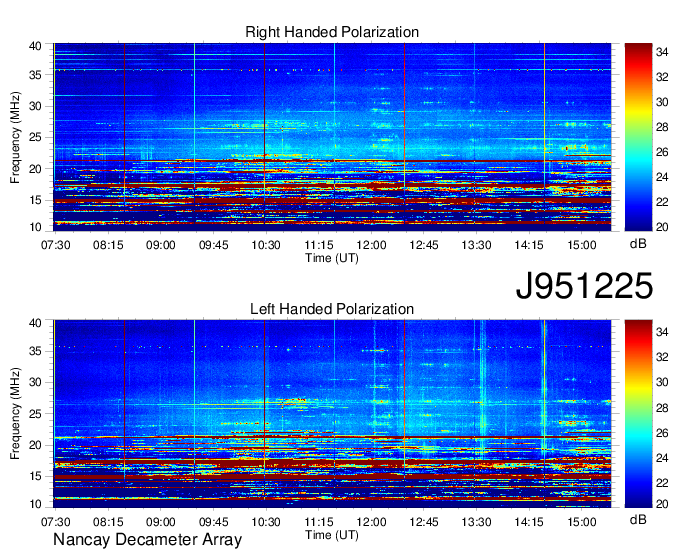Click the "22" value on the upper color bar
This screenshot has width=680, height=552.
(x=662, y=202)
